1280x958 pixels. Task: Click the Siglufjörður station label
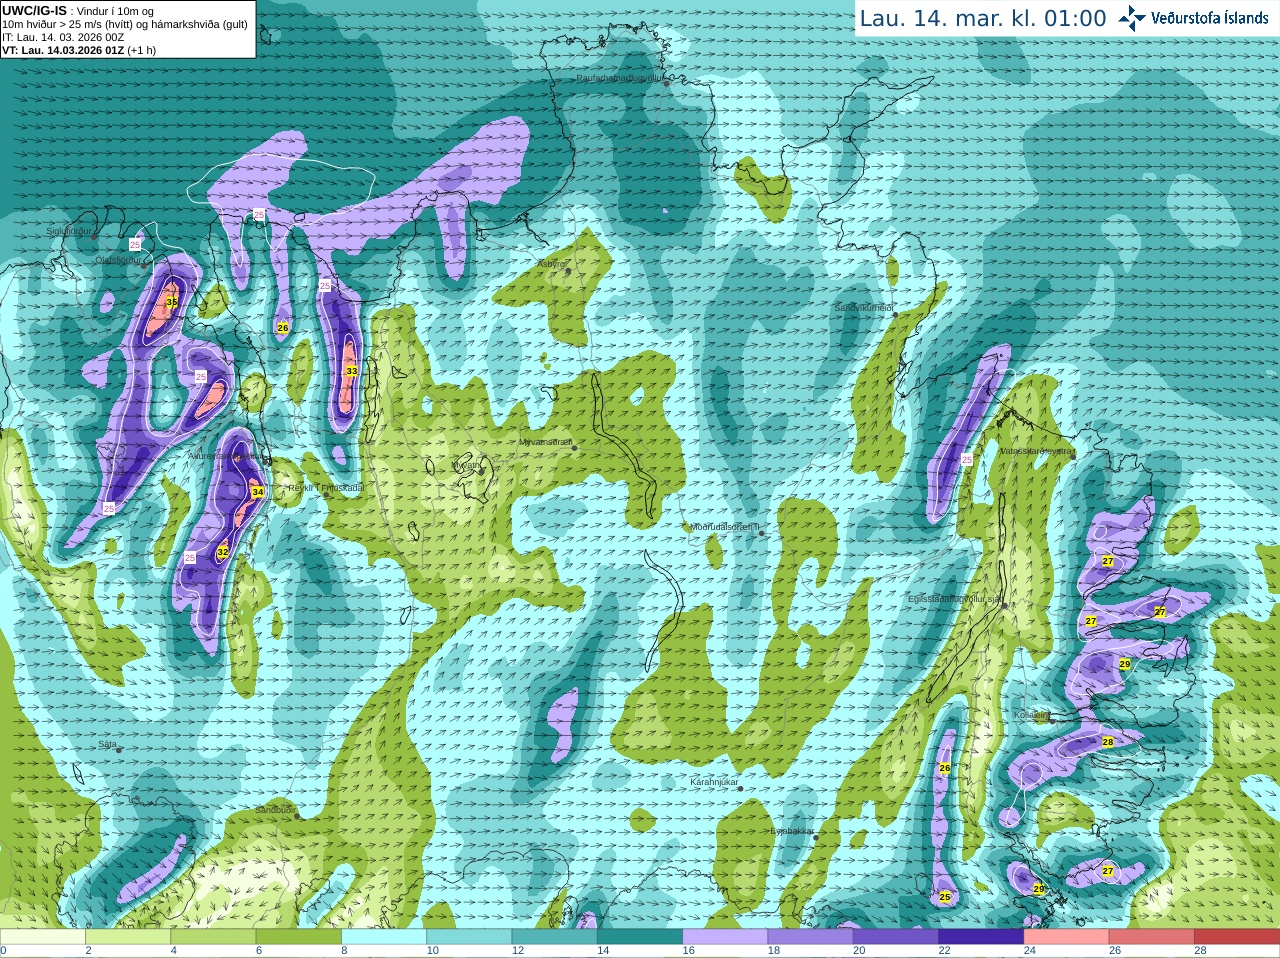click(70, 231)
